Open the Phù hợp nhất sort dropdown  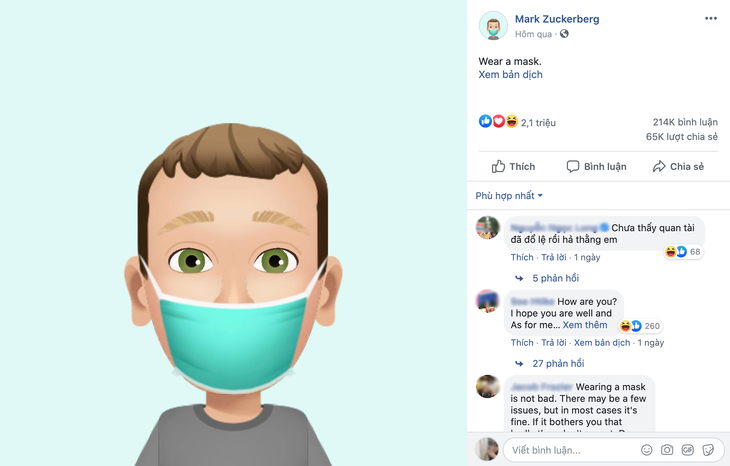coord(509,196)
